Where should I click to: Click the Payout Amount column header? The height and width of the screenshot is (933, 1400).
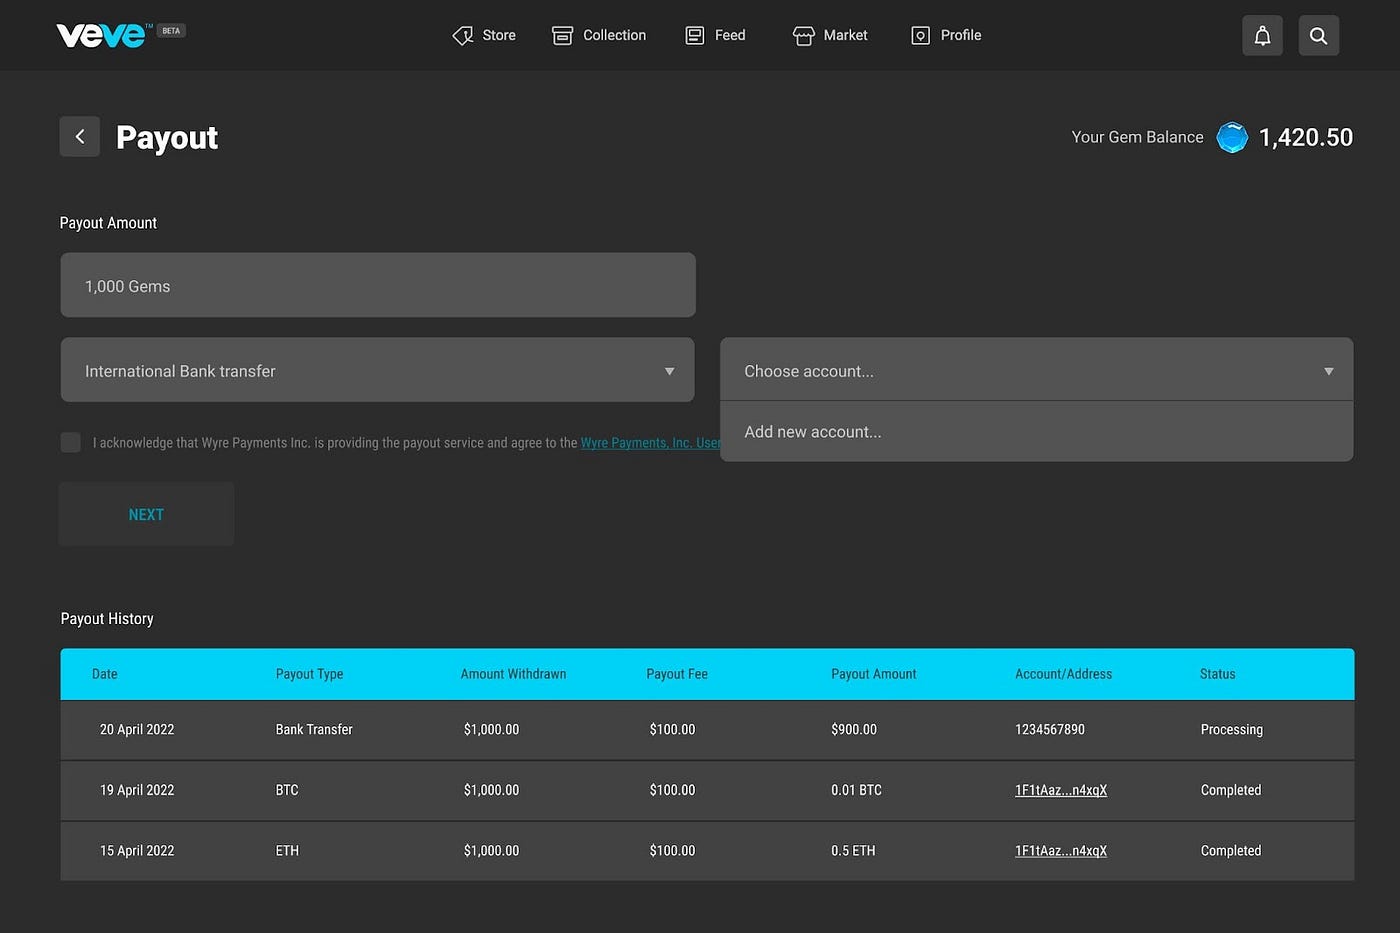pos(873,674)
